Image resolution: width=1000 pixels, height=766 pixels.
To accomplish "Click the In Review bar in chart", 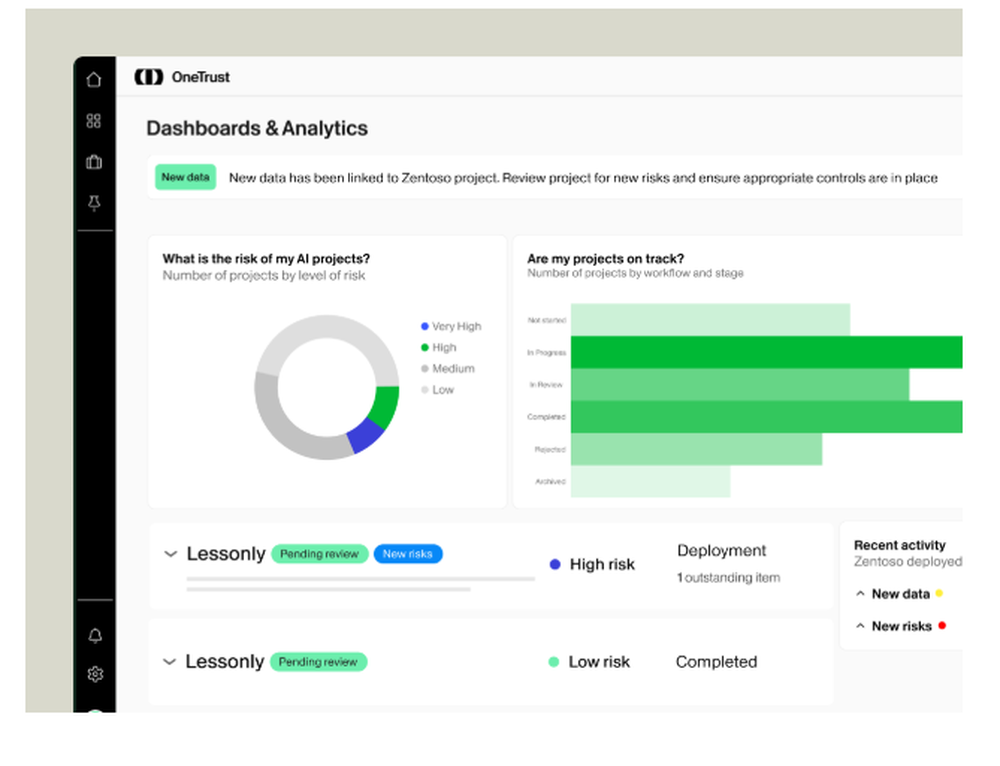I will [x=740, y=385].
